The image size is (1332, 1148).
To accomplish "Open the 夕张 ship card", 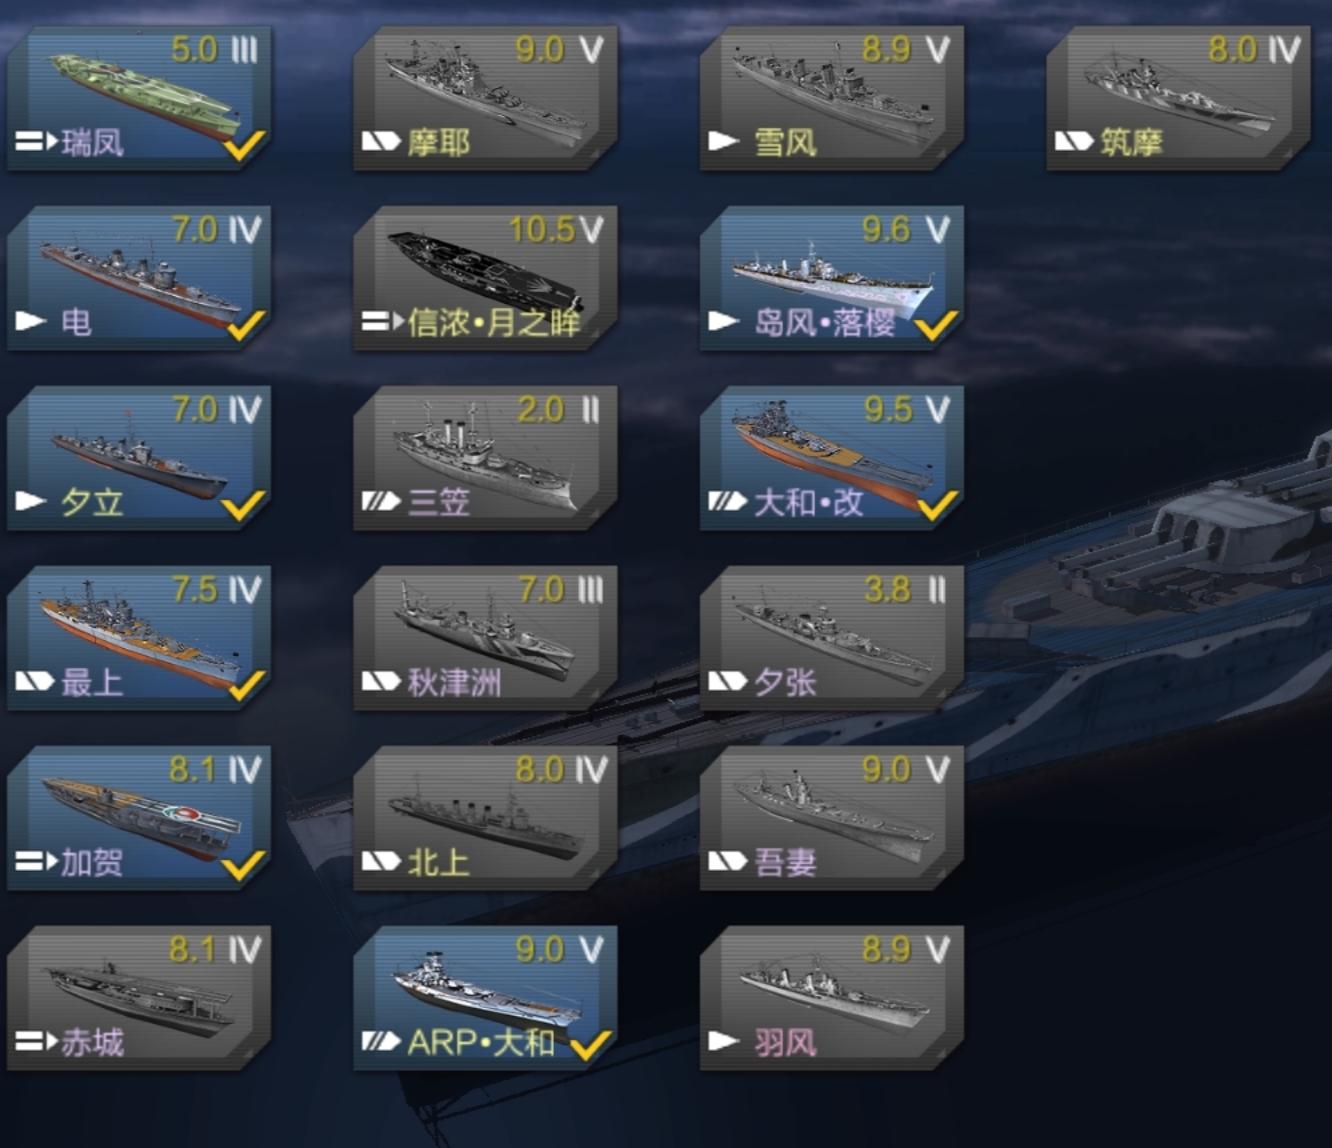I will coord(832,638).
